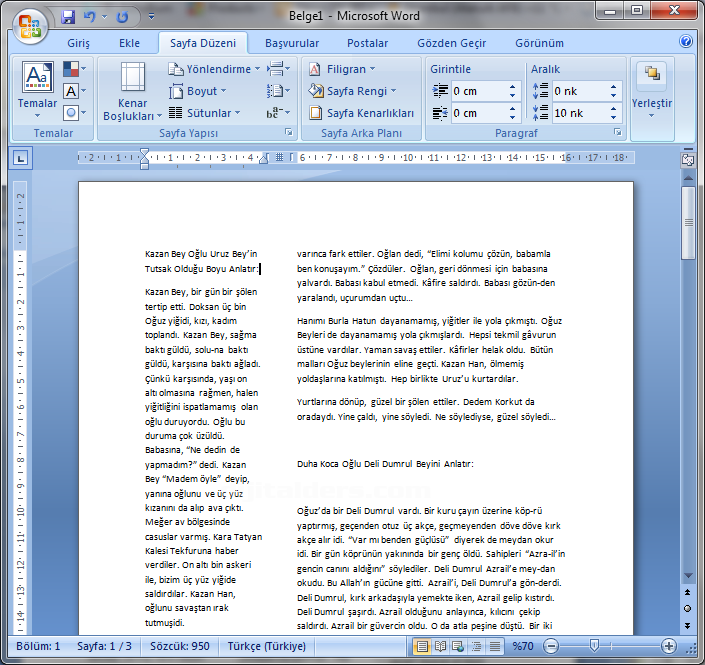Increase spacing before with up arrow
The height and width of the screenshot is (665, 705).
click(614, 87)
